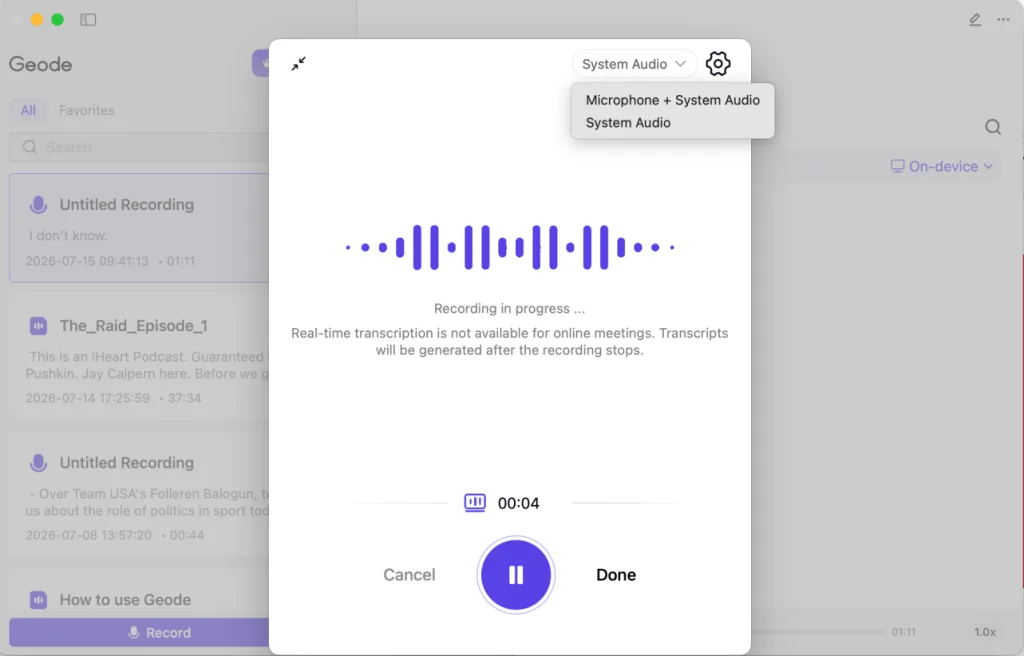
Task: Open the System Audio source dropdown
Action: point(634,64)
